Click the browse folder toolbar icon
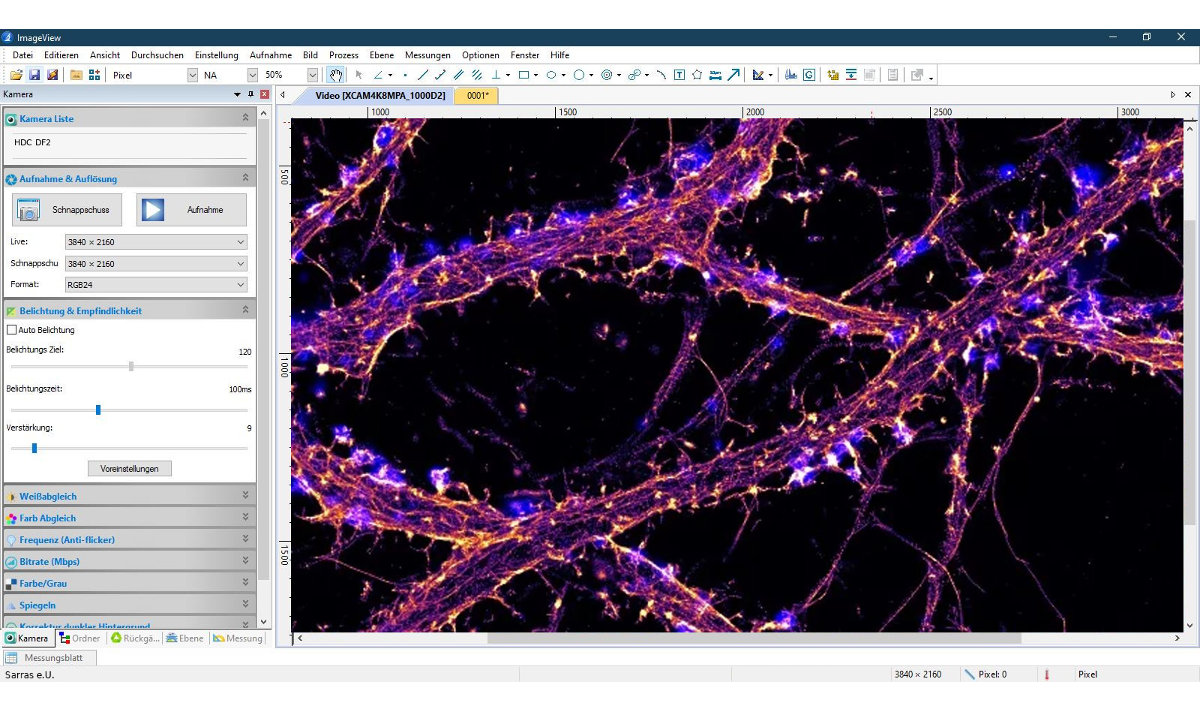 (76, 74)
